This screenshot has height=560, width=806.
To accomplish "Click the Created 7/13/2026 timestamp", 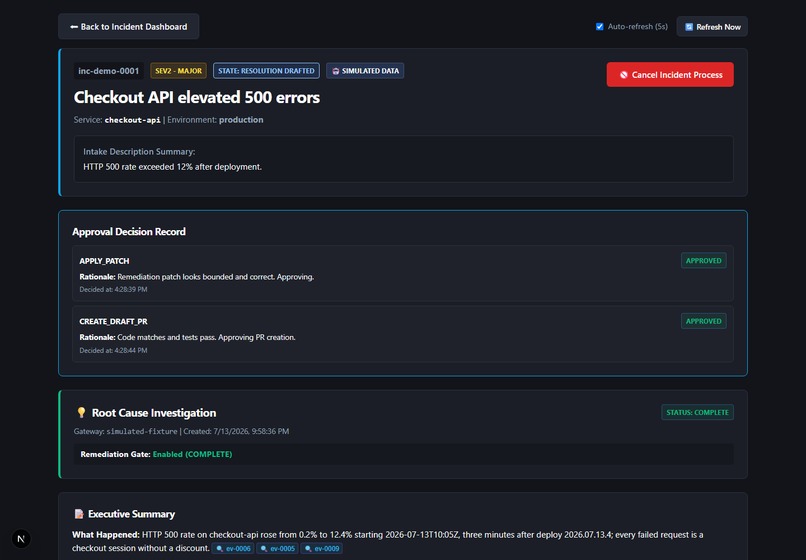I will click(x=236, y=431).
